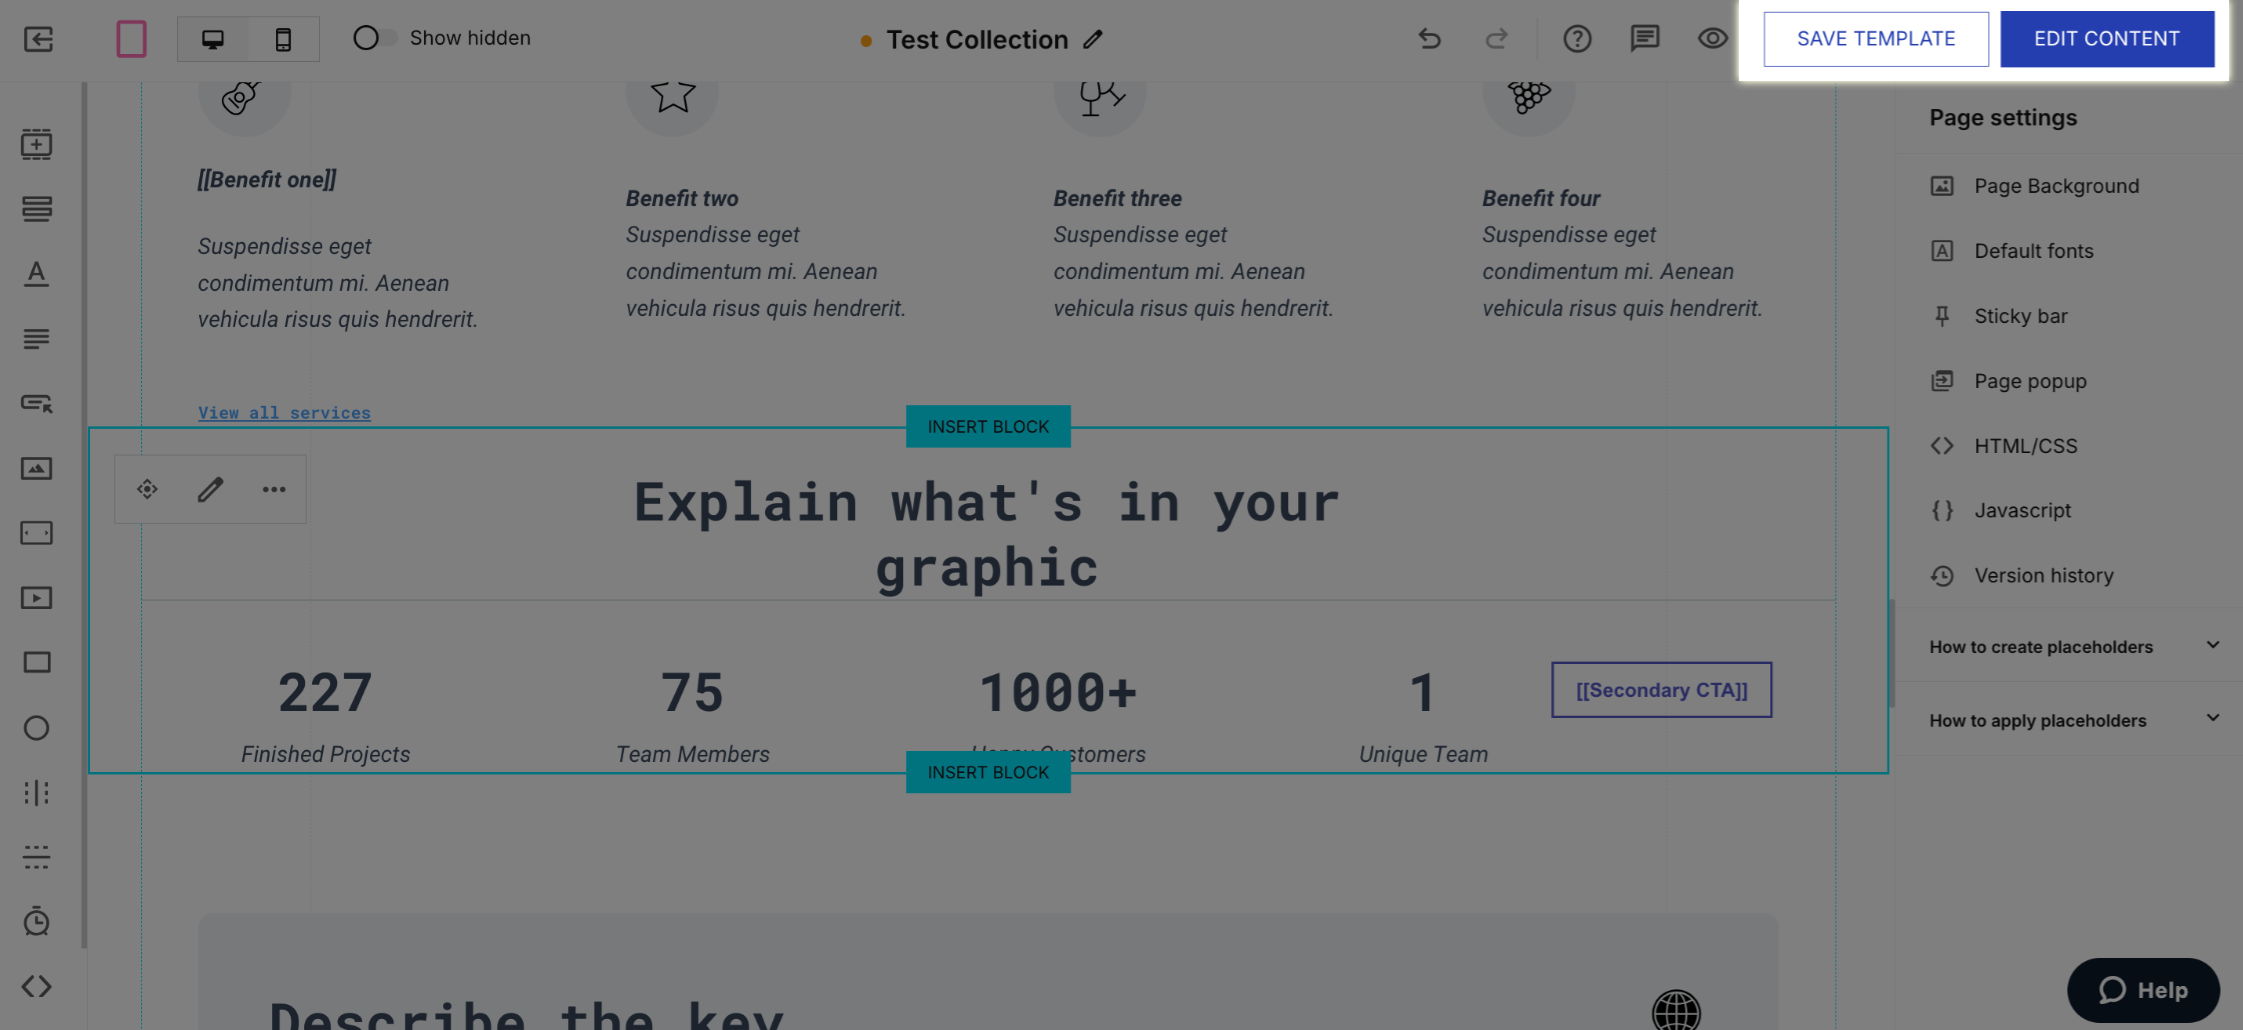Click the timer icon in left sidebar
The height and width of the screenshot is (1030, 2243).
pos(37,921)
